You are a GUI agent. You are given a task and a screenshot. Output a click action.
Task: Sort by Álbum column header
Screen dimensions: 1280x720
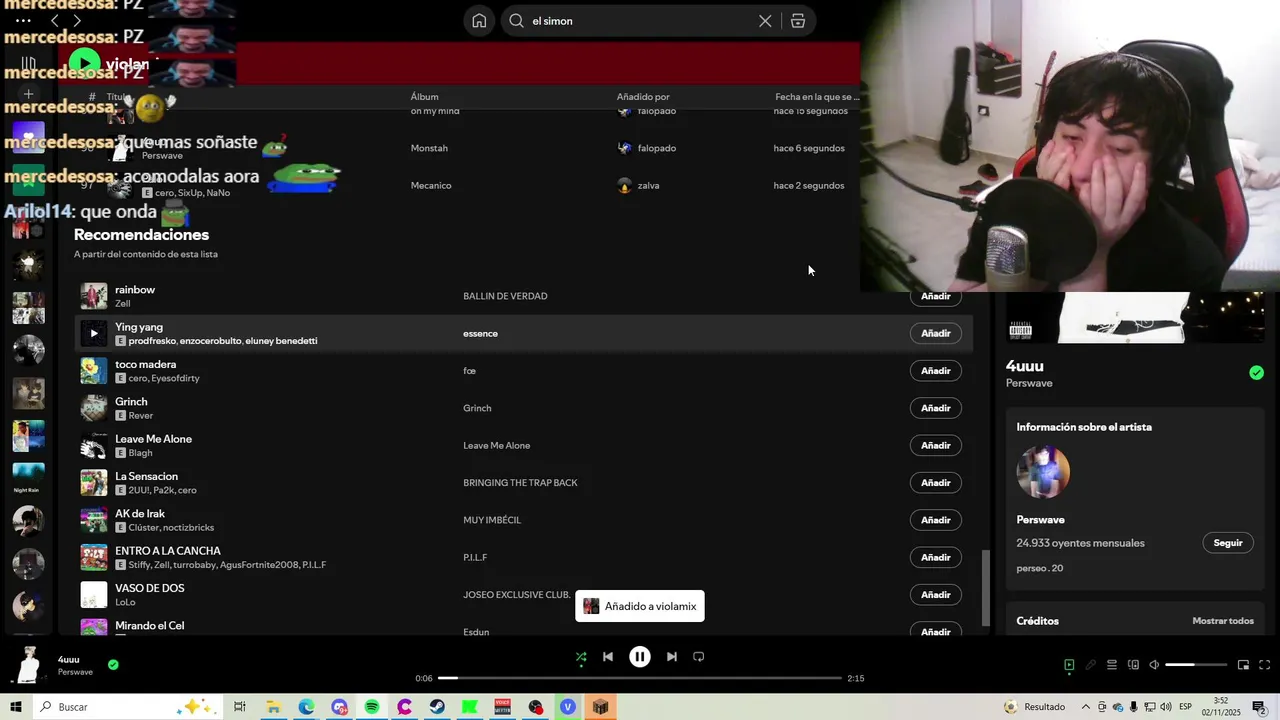[x=425, y=97]
